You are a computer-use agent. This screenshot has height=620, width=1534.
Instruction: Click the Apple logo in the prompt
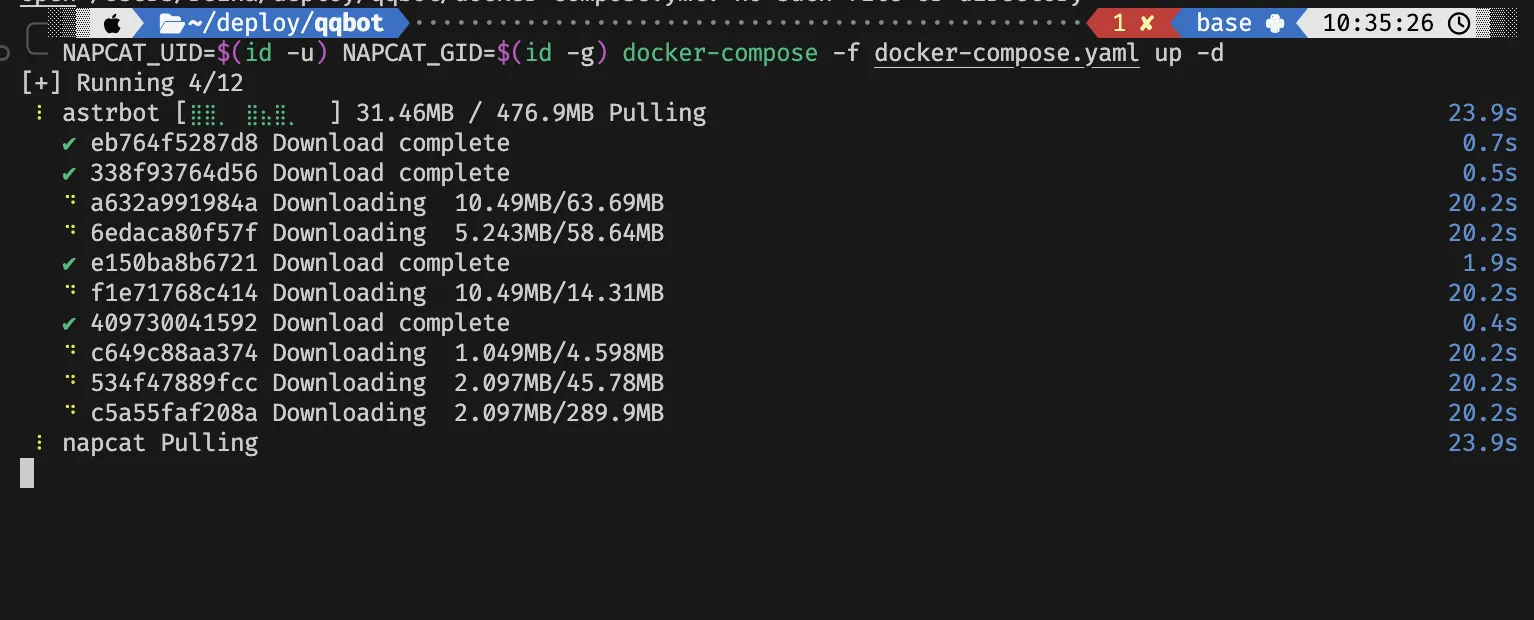(x=112, y=23)
